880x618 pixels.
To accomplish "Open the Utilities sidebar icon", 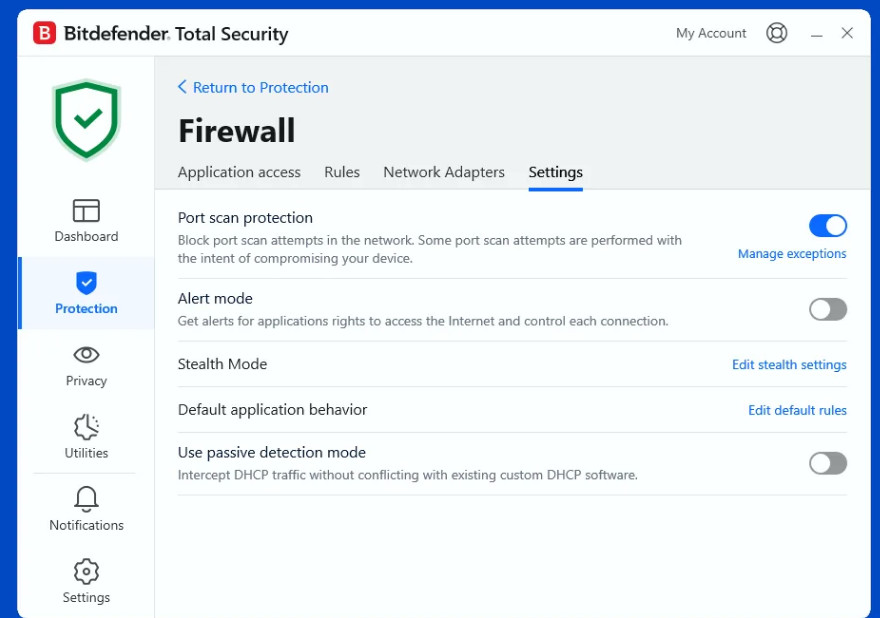I will 86,427.
